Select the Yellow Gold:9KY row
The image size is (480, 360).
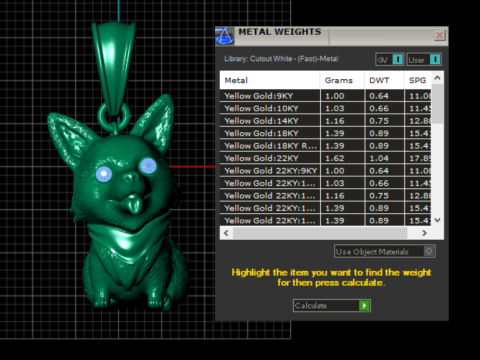325,96
